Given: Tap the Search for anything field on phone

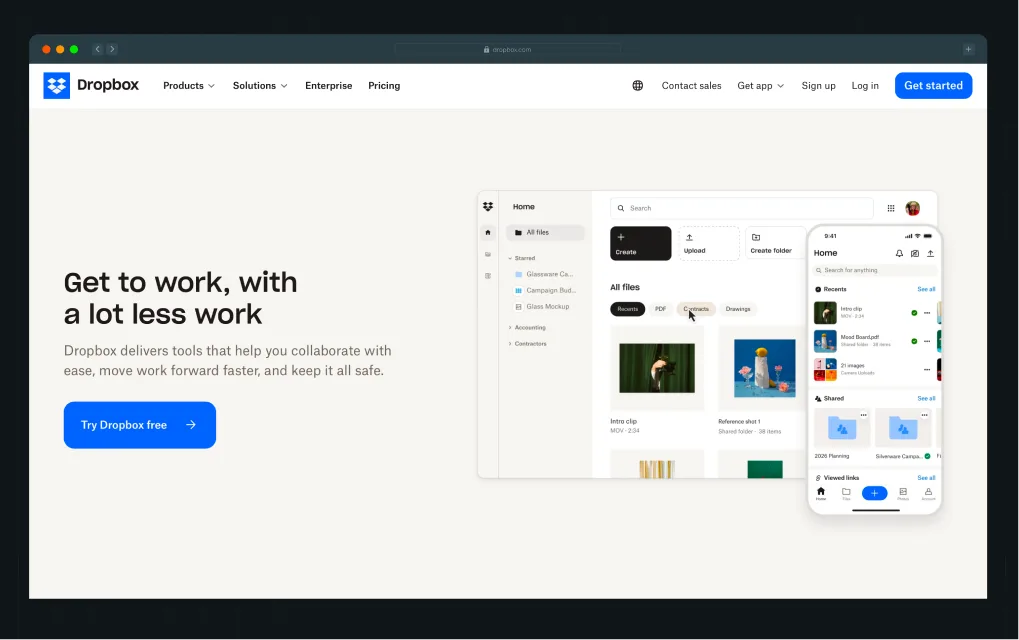Looking at the screenshot, I should (x=875, y=270).
